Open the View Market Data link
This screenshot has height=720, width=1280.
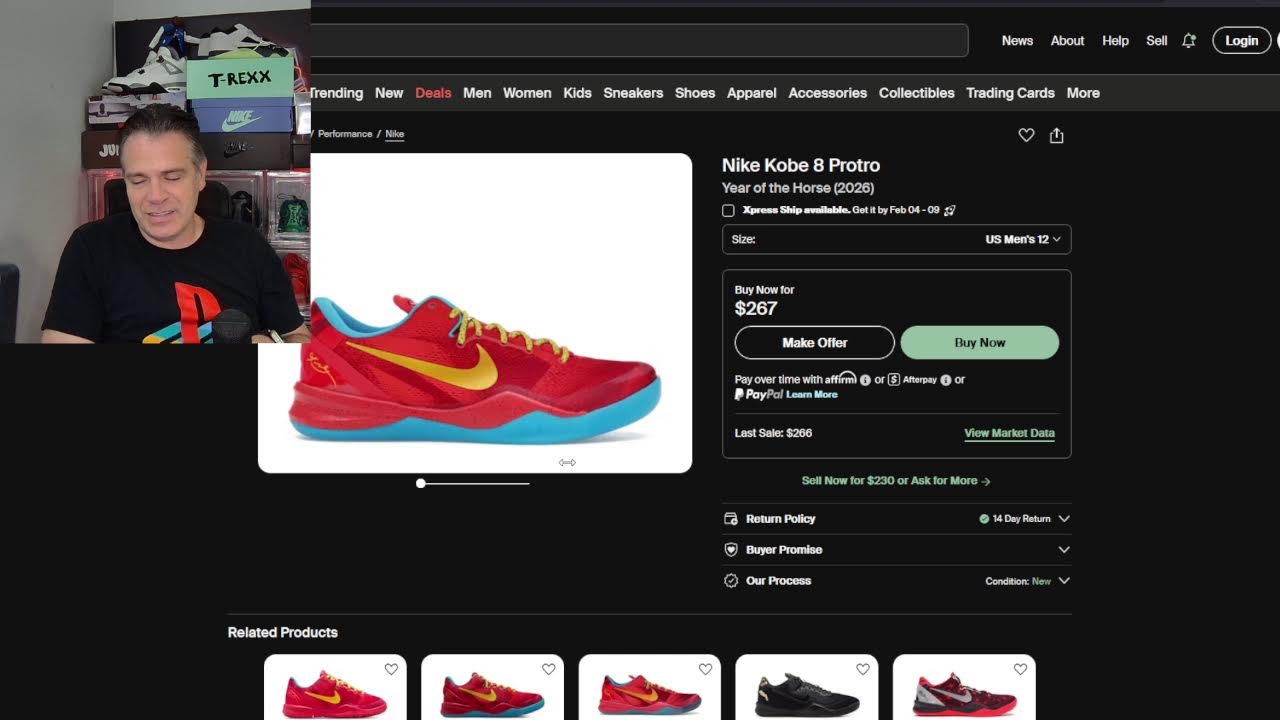tap(1009, 433)
